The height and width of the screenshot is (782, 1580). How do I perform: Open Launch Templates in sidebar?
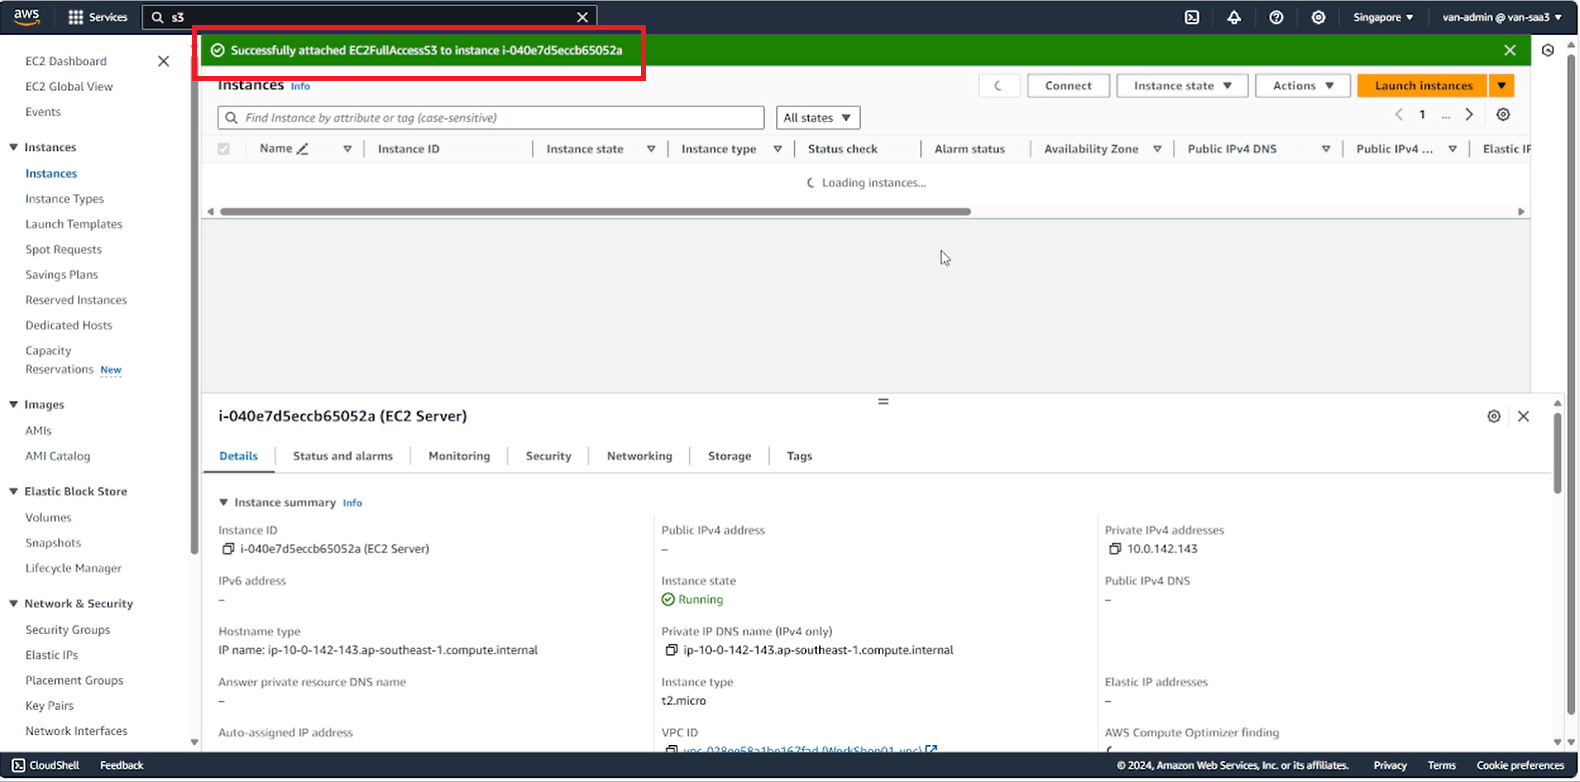point(74,224)
